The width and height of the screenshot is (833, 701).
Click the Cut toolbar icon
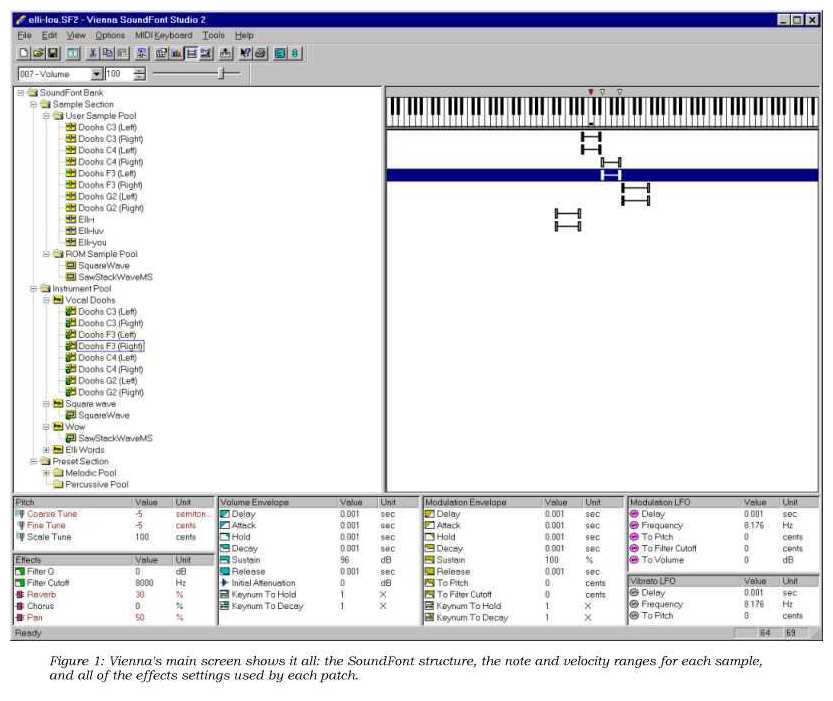[93, 52]
